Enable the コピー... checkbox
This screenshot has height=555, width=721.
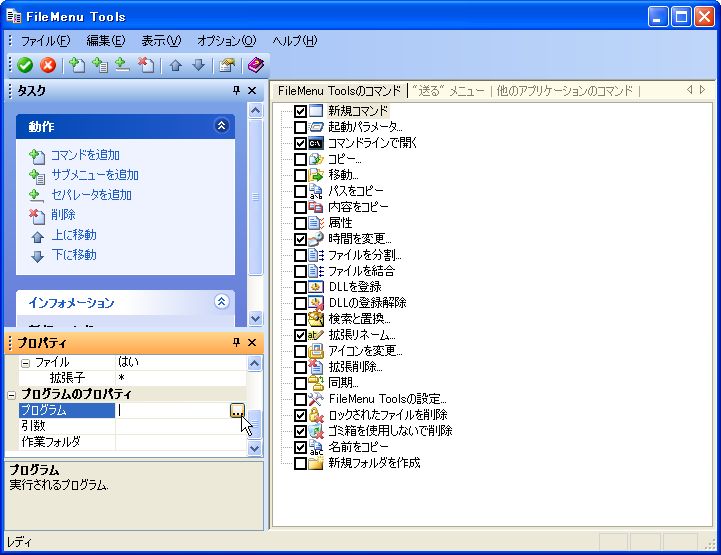click(300, 160)
